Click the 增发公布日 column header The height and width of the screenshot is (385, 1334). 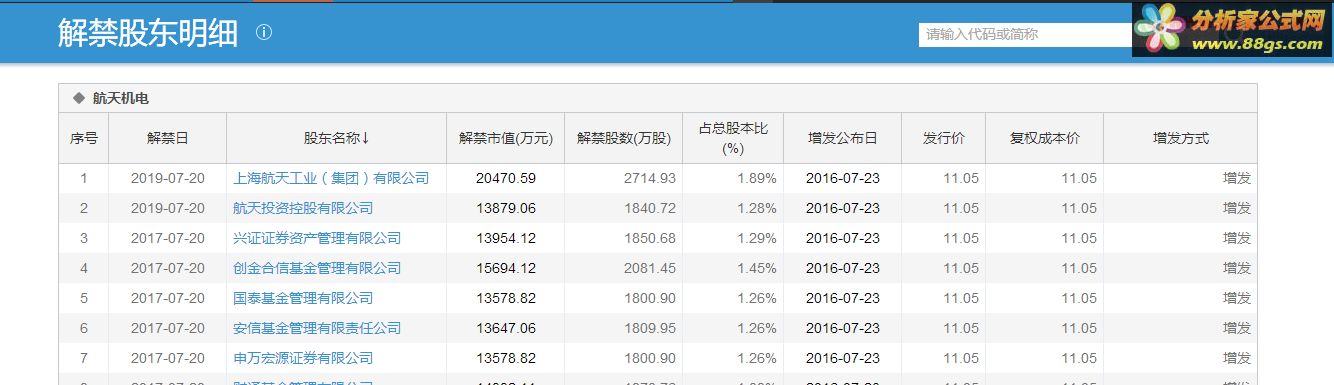click(842, 138)
